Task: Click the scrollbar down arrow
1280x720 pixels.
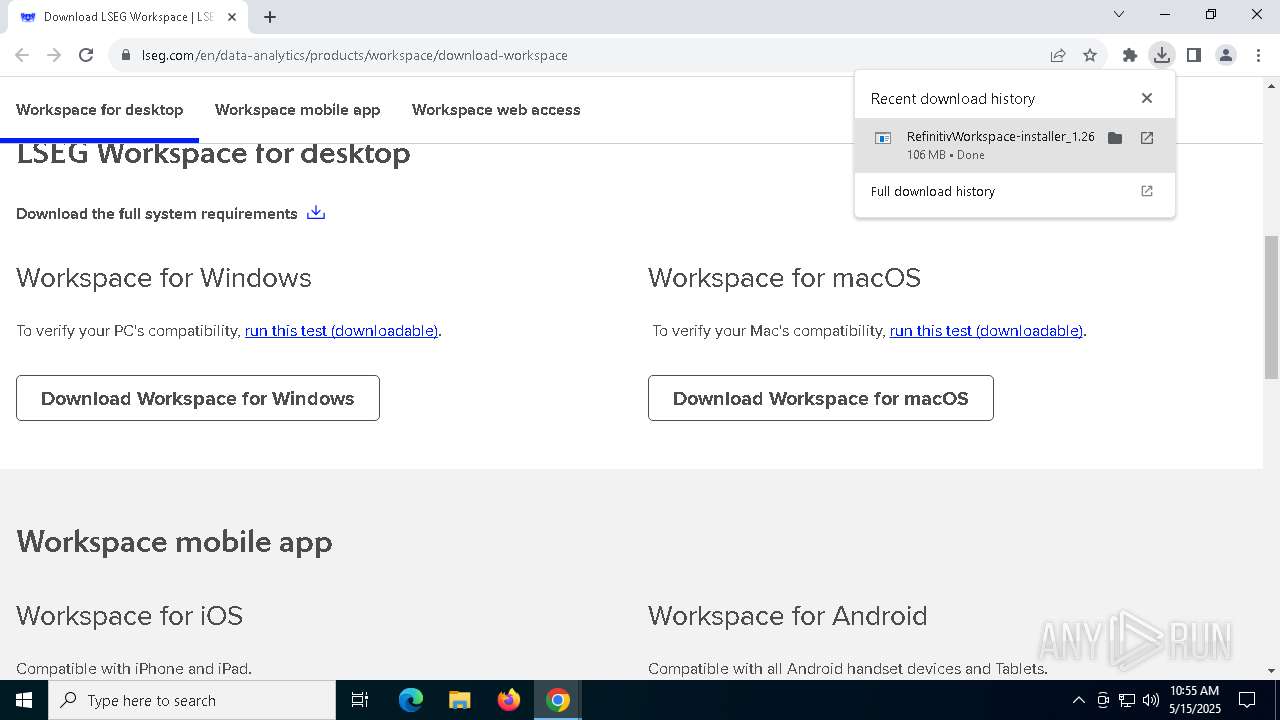Action: pyautogui.click(x=1271, y=671)
